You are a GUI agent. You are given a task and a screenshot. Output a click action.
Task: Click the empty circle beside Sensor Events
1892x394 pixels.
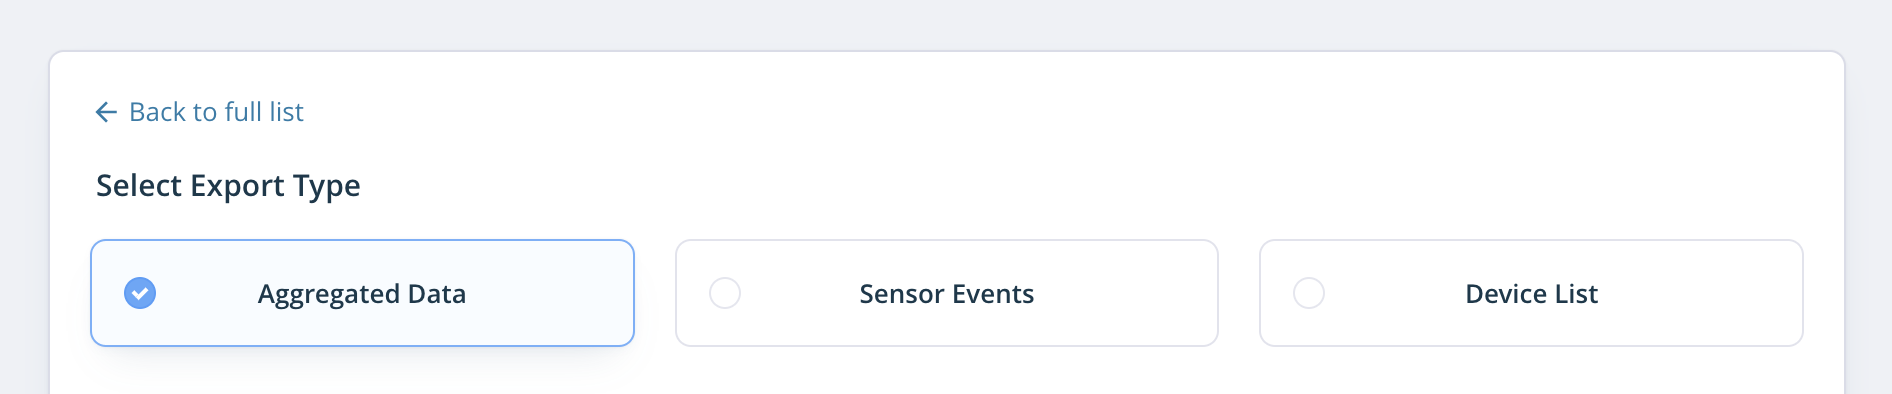click(725, 293)
